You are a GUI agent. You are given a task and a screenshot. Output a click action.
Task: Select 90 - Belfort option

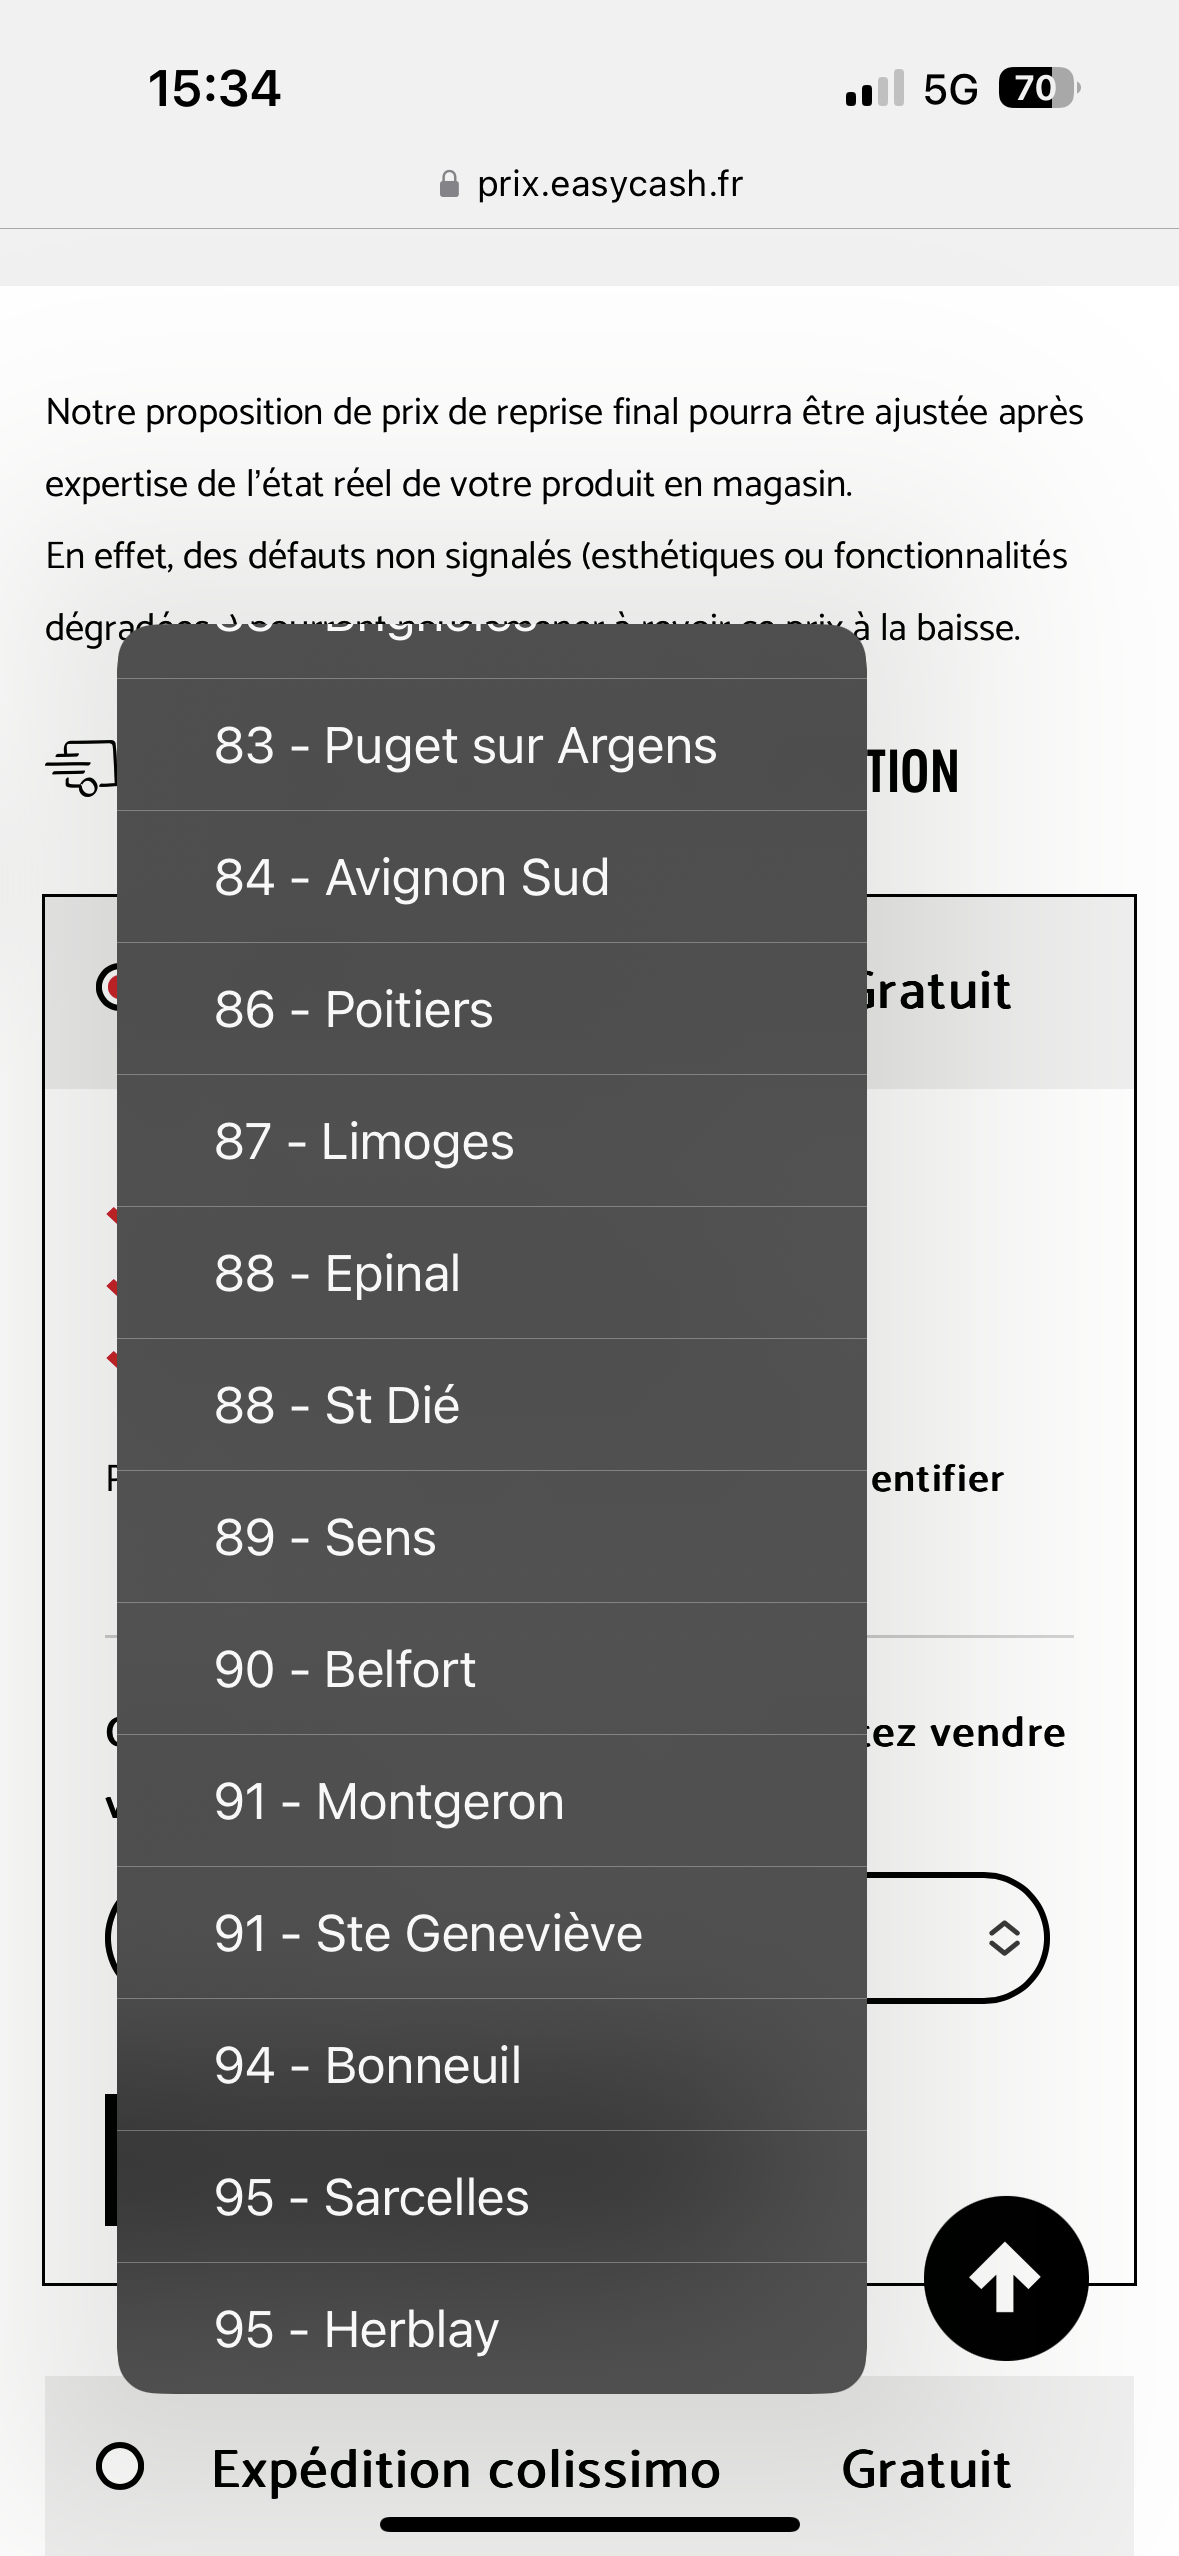tap(492, 1669)
